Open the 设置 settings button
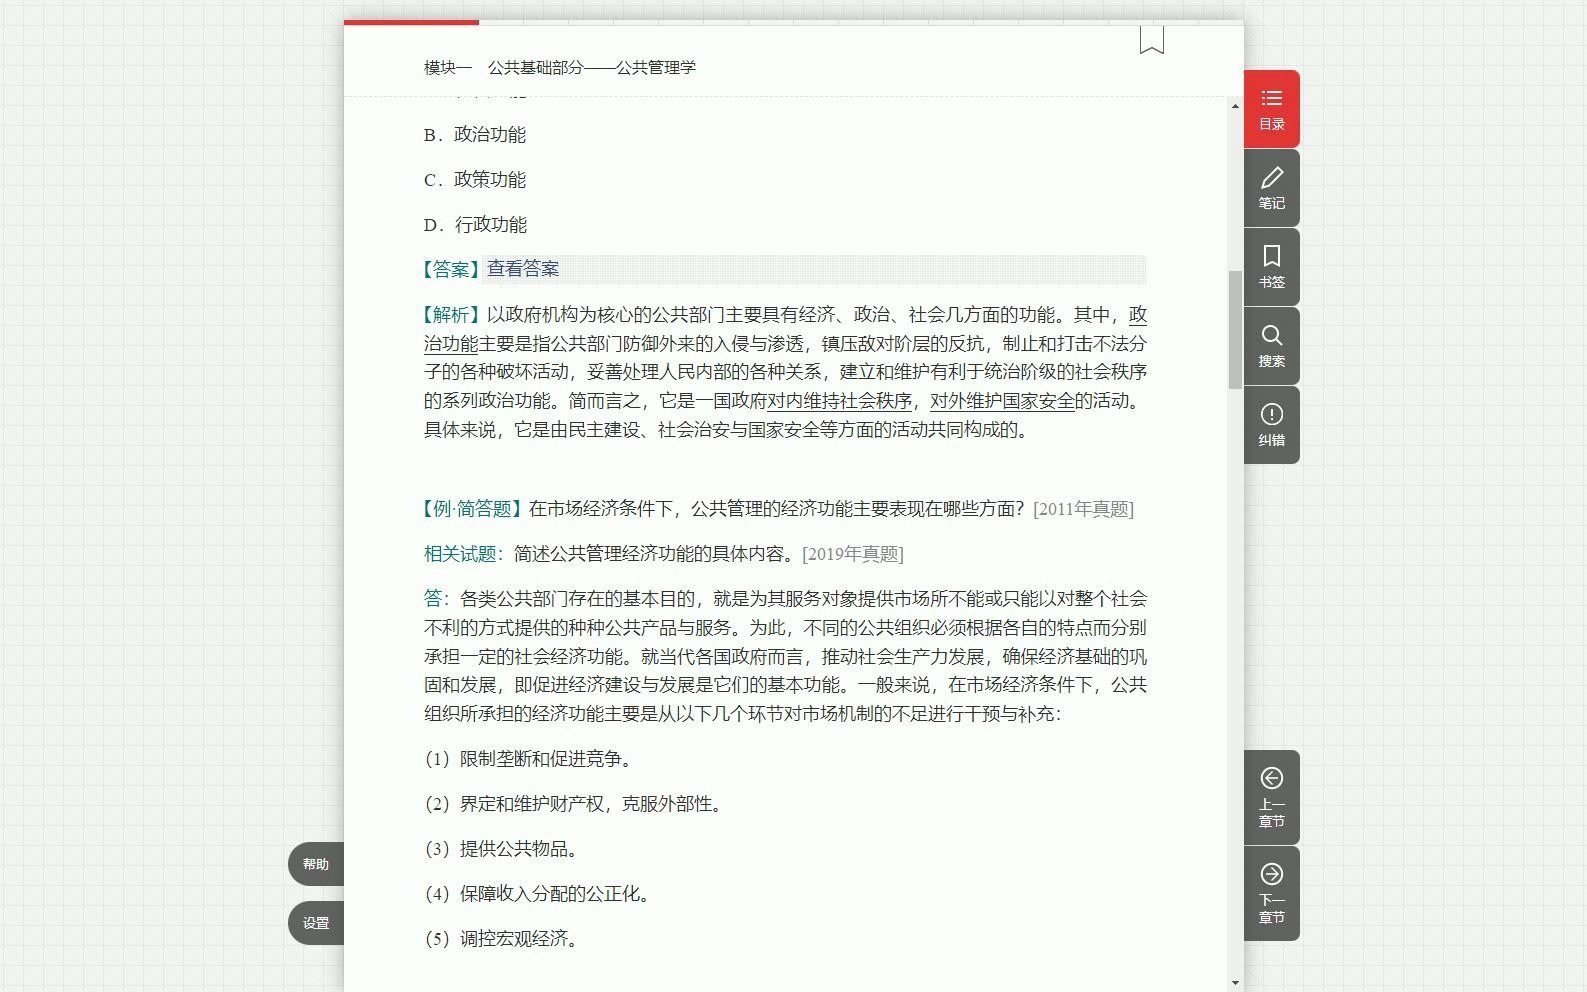The width and height of the screenshot is (1587, 992). point(316,923)
